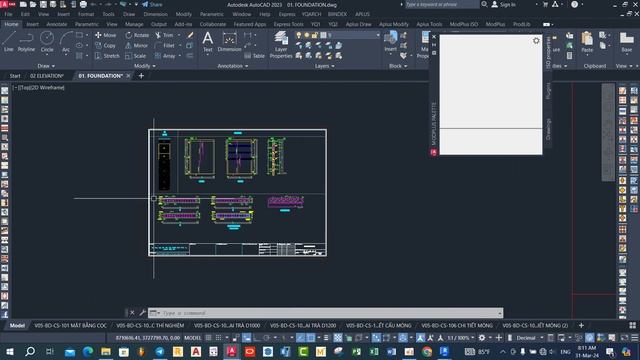Toggle lineweight display in status bar
Image resolution: width=640 pixels, height=360 pixels.
326,338
